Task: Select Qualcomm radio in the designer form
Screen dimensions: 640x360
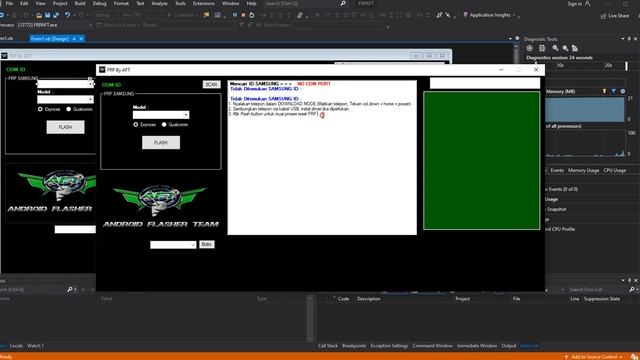Action: point(69,109)
